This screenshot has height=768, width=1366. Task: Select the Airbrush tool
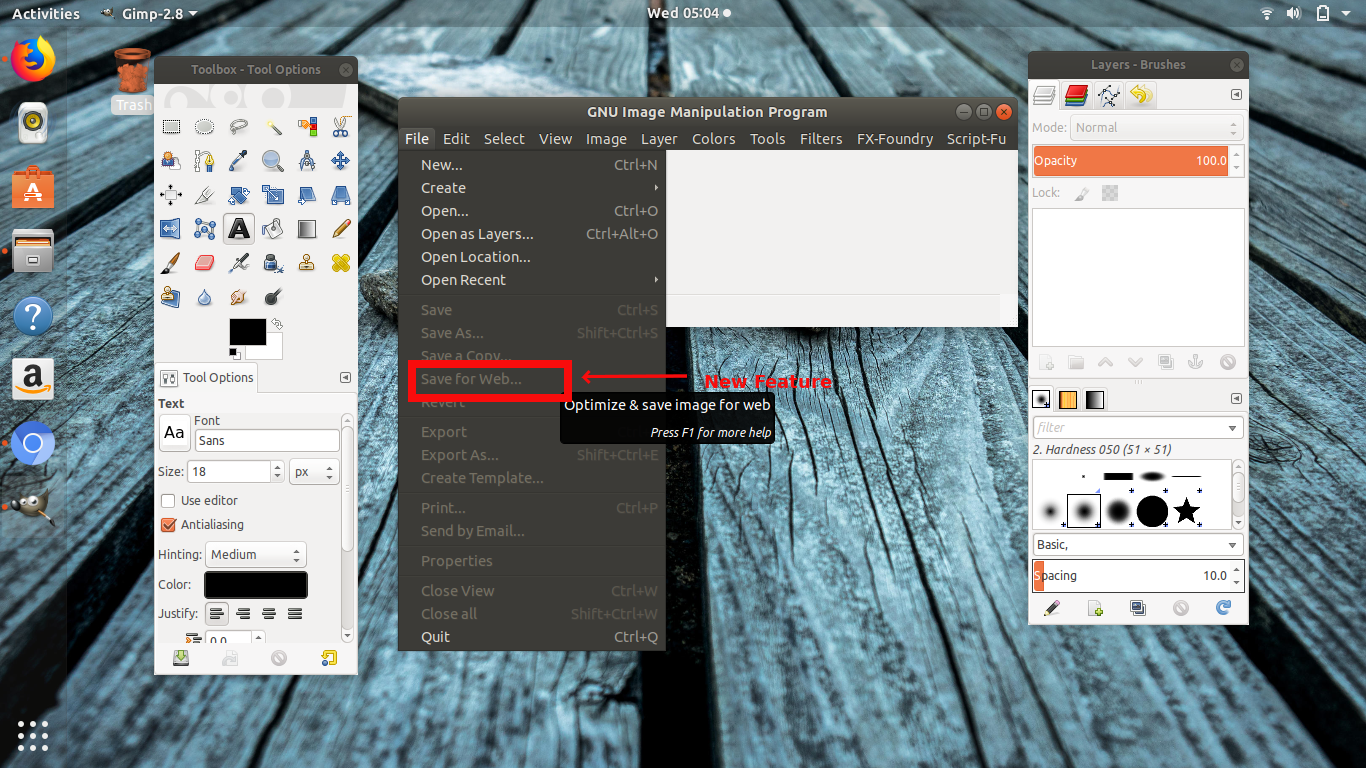pos(239,263)
